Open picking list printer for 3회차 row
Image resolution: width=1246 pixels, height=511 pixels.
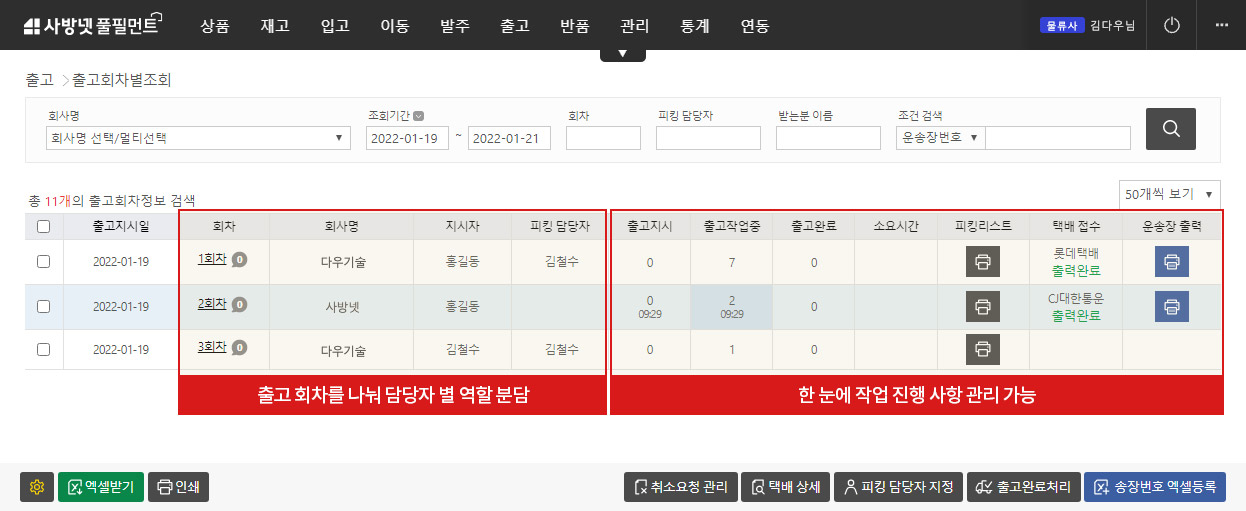point(982,350)
